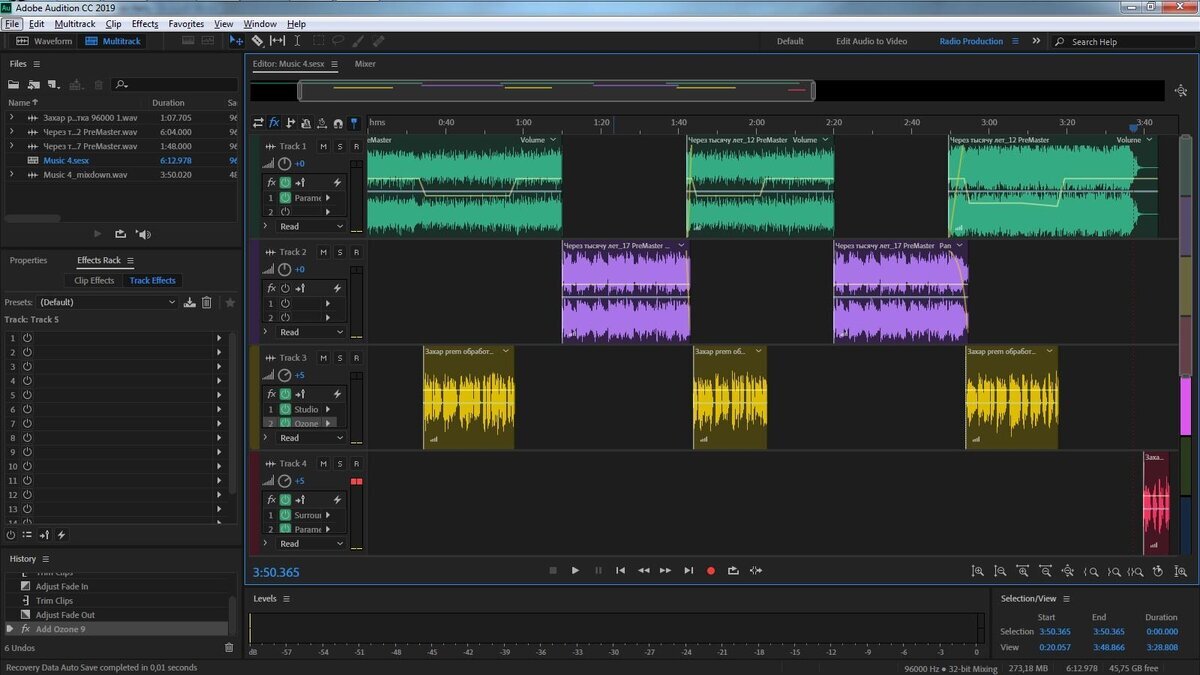Mute Track 1
Screen dimensions: 1200x675
pyautogui.click(x=324, y=146)
